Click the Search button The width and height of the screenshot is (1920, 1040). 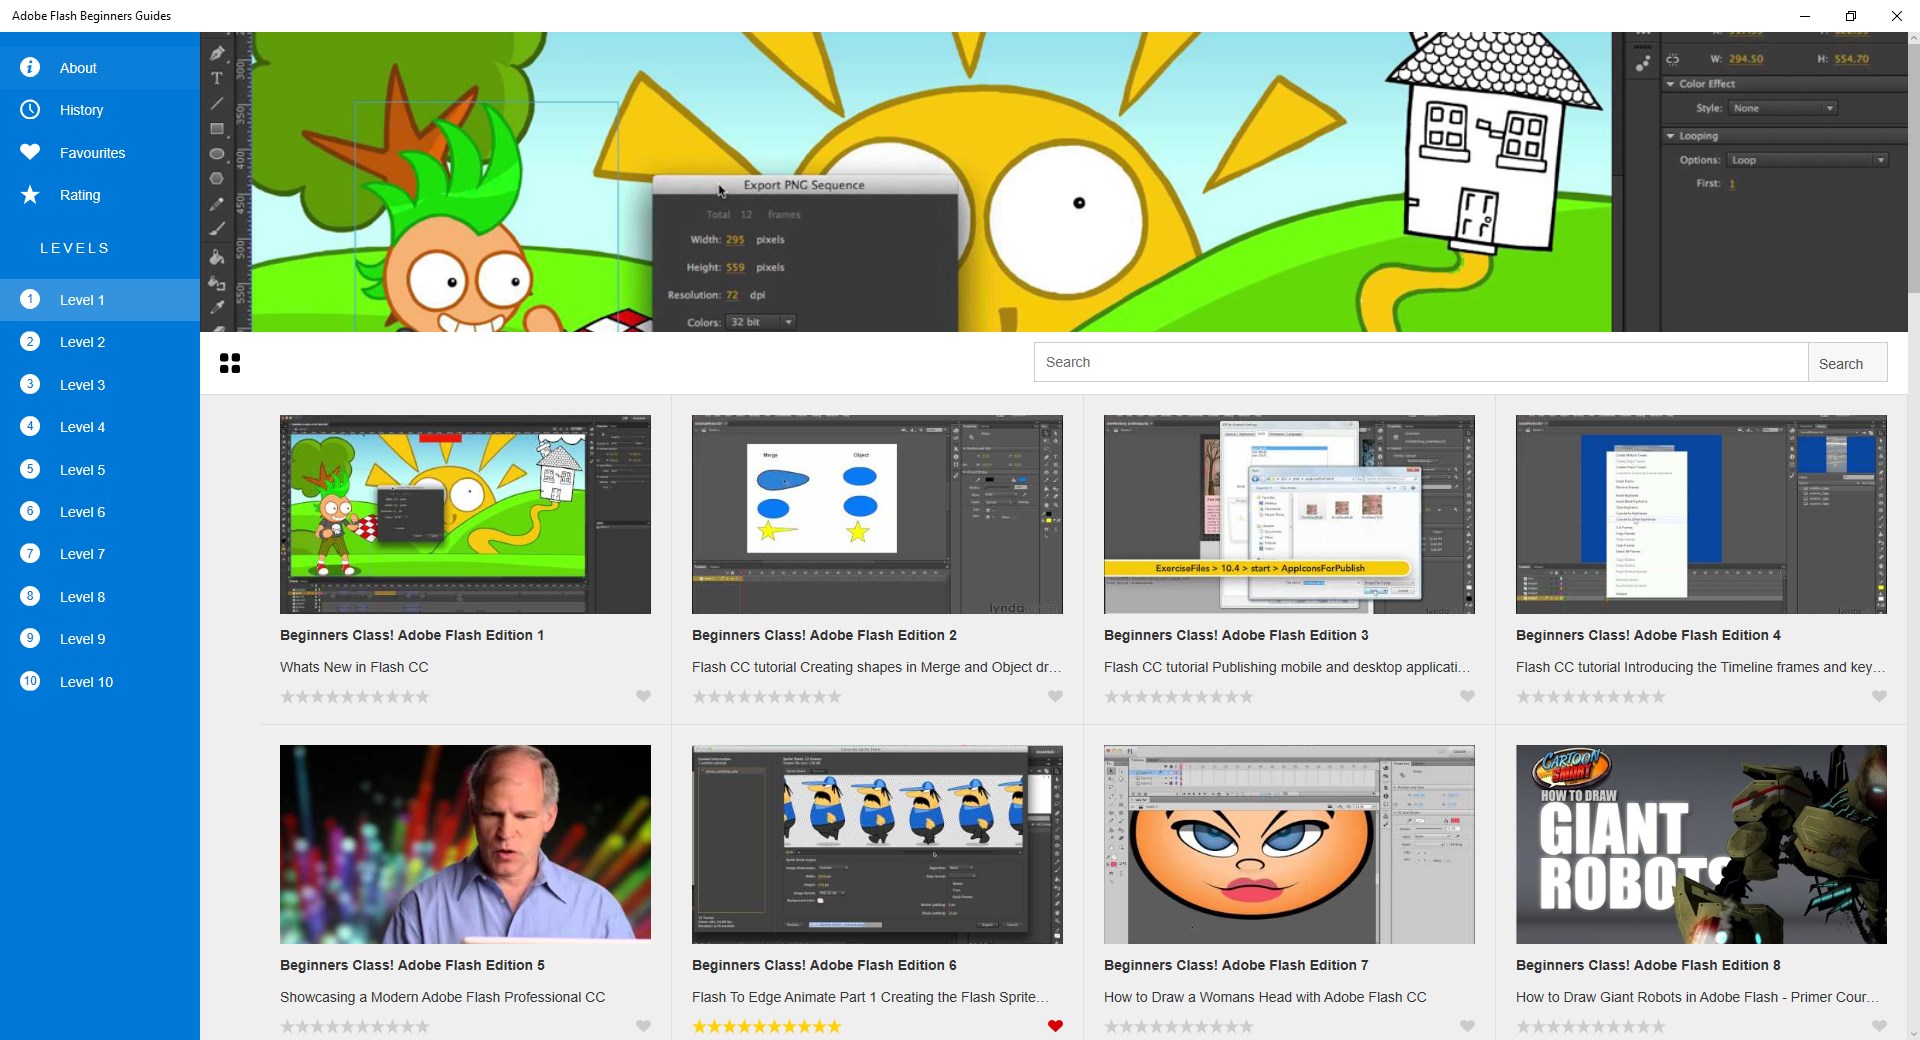point(1847,363)
